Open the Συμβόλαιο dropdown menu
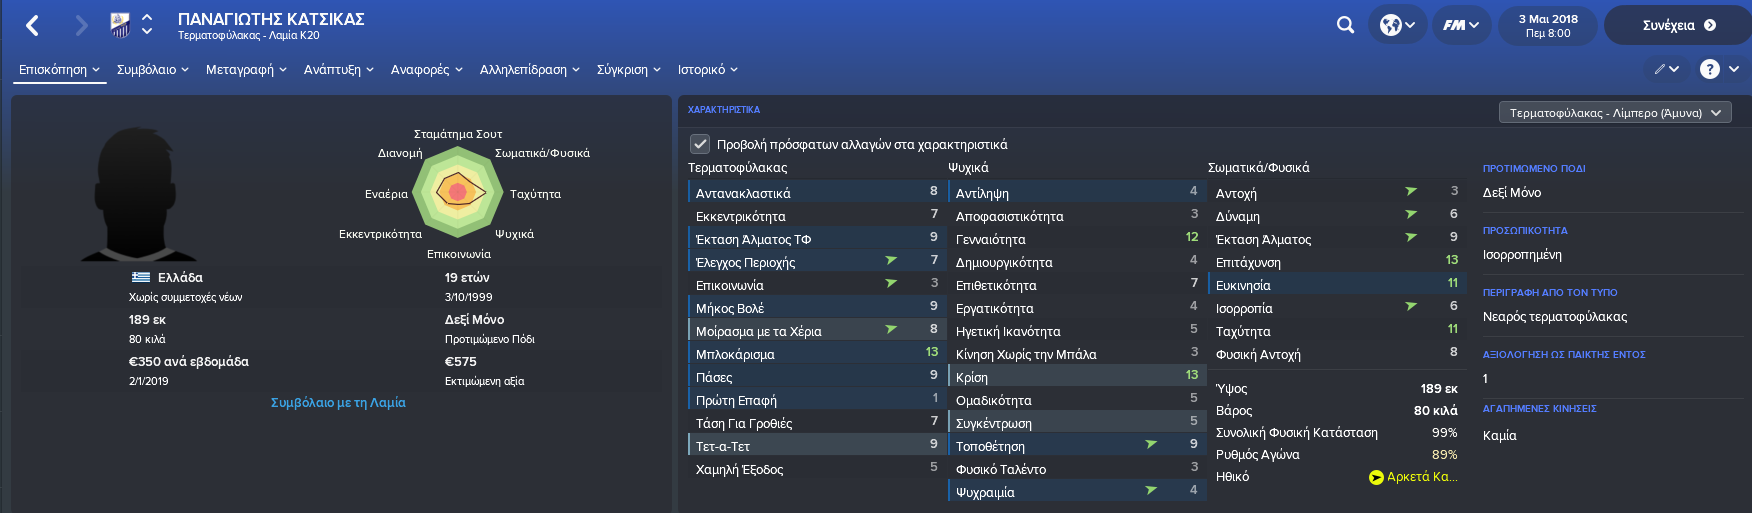 (x=153, y=69)
